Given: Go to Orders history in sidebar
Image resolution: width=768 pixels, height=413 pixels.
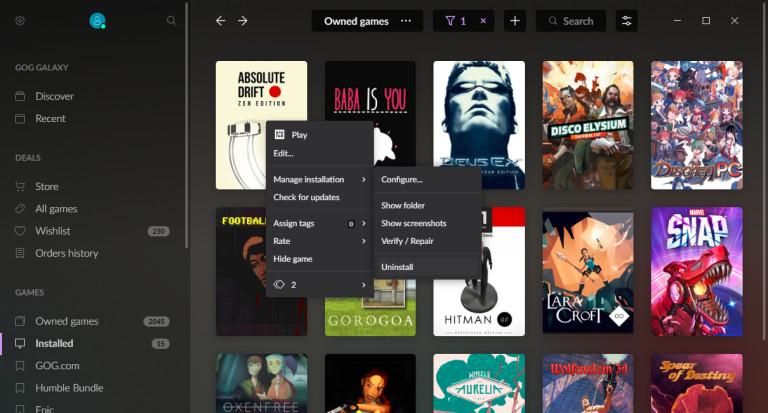Looking at the screenshot, I should coord(66,253).
